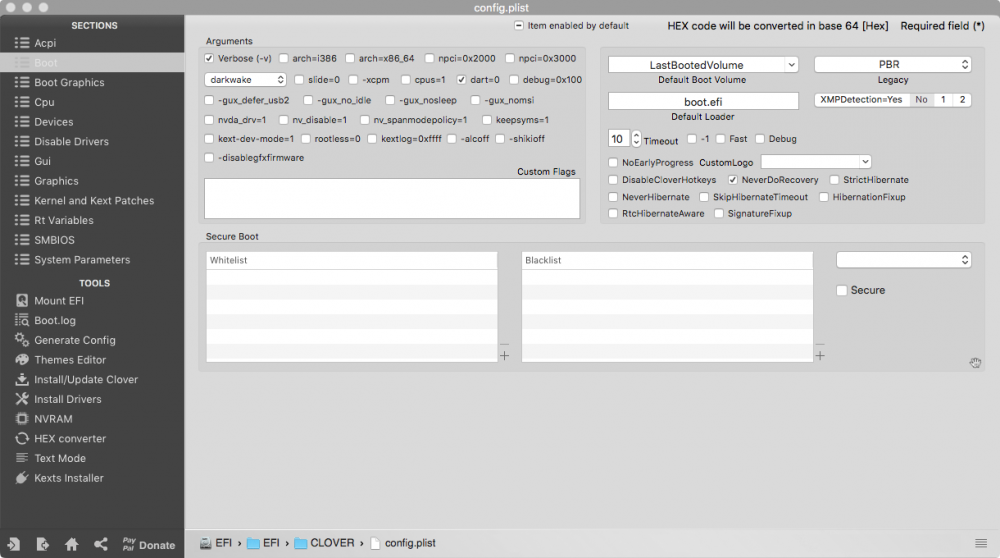The image size is (1000, 558).
Task: Disable the Verbose (-v) checkbox
Action: (209, 58)
